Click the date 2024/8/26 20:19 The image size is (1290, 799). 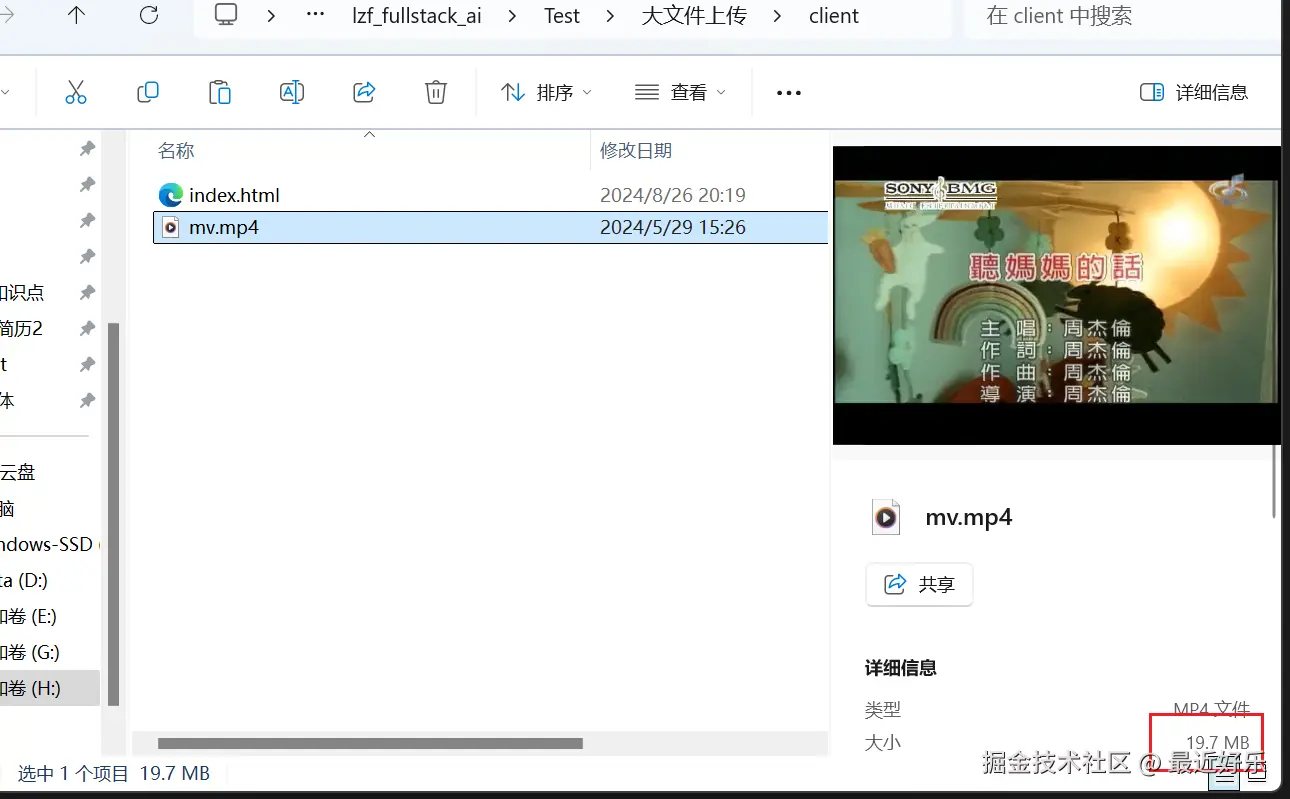673,195
